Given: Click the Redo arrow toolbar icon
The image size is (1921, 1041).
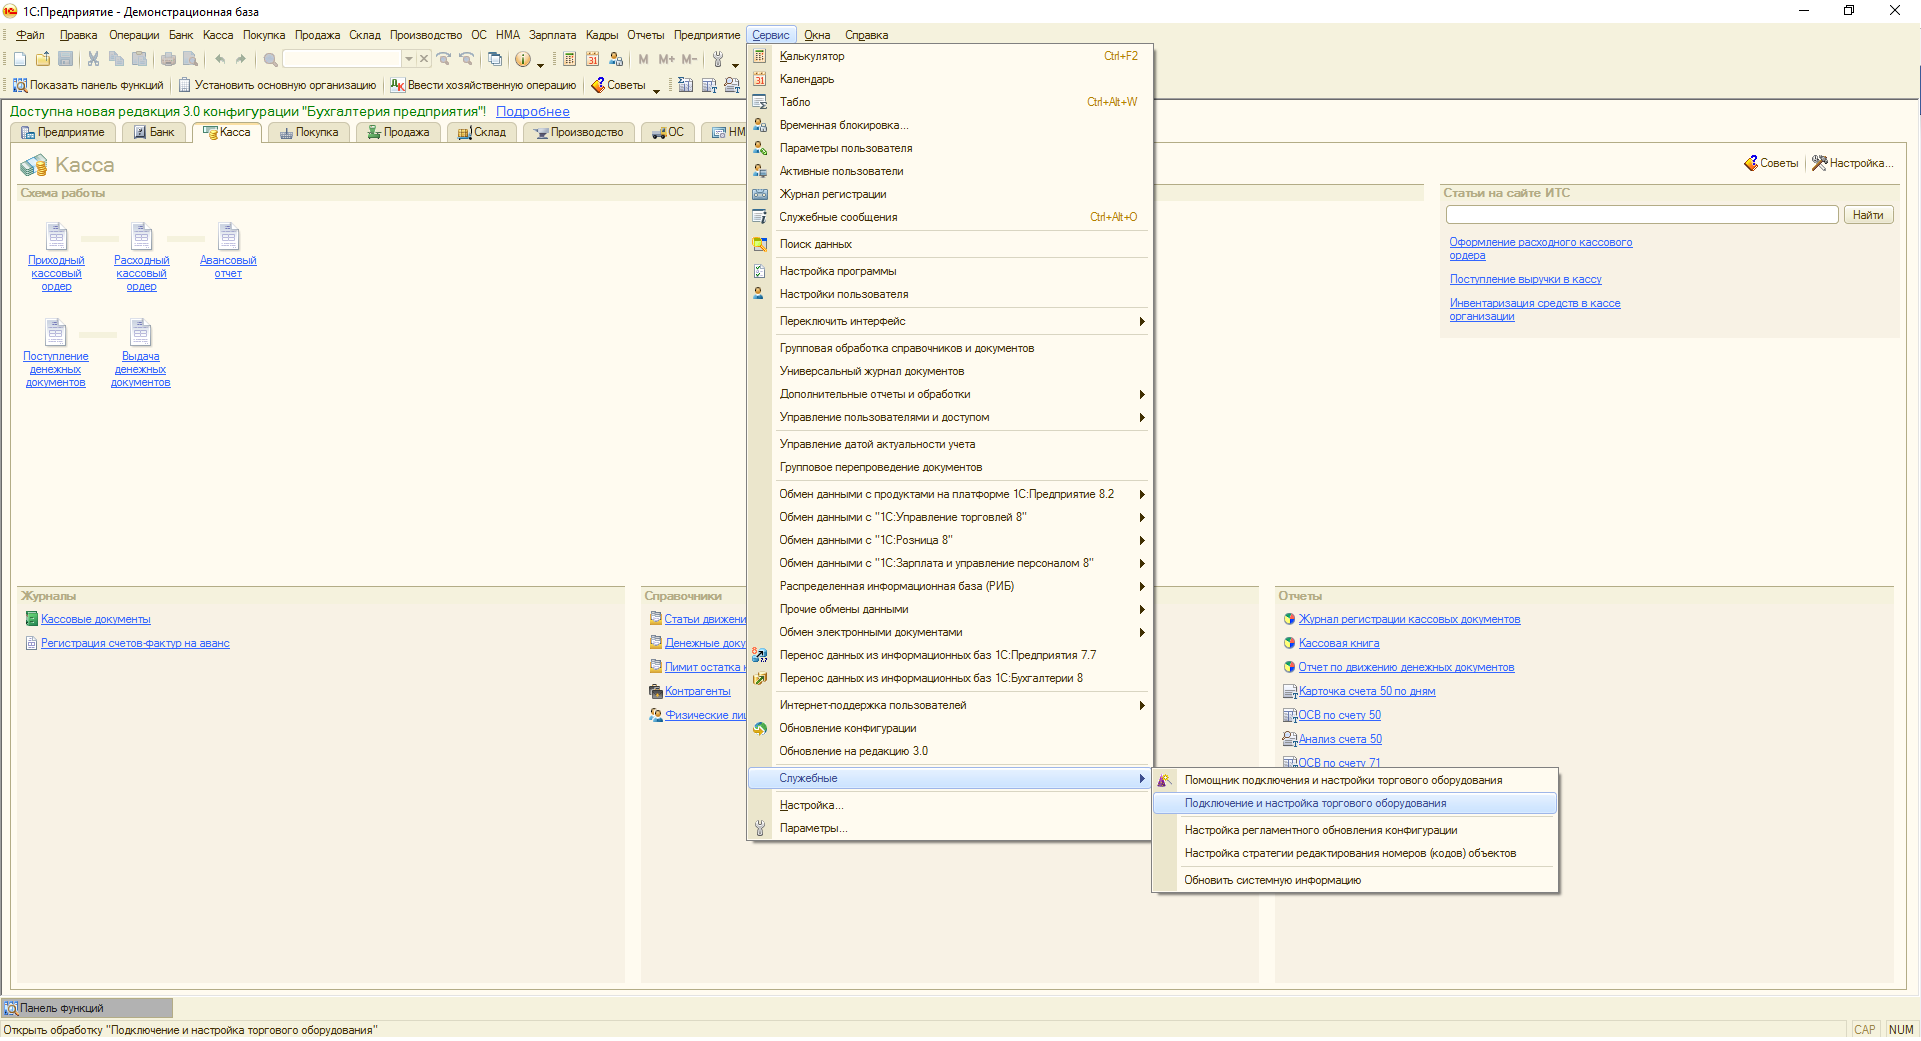Looking at the screenshot, I should [x=241, y=59].
